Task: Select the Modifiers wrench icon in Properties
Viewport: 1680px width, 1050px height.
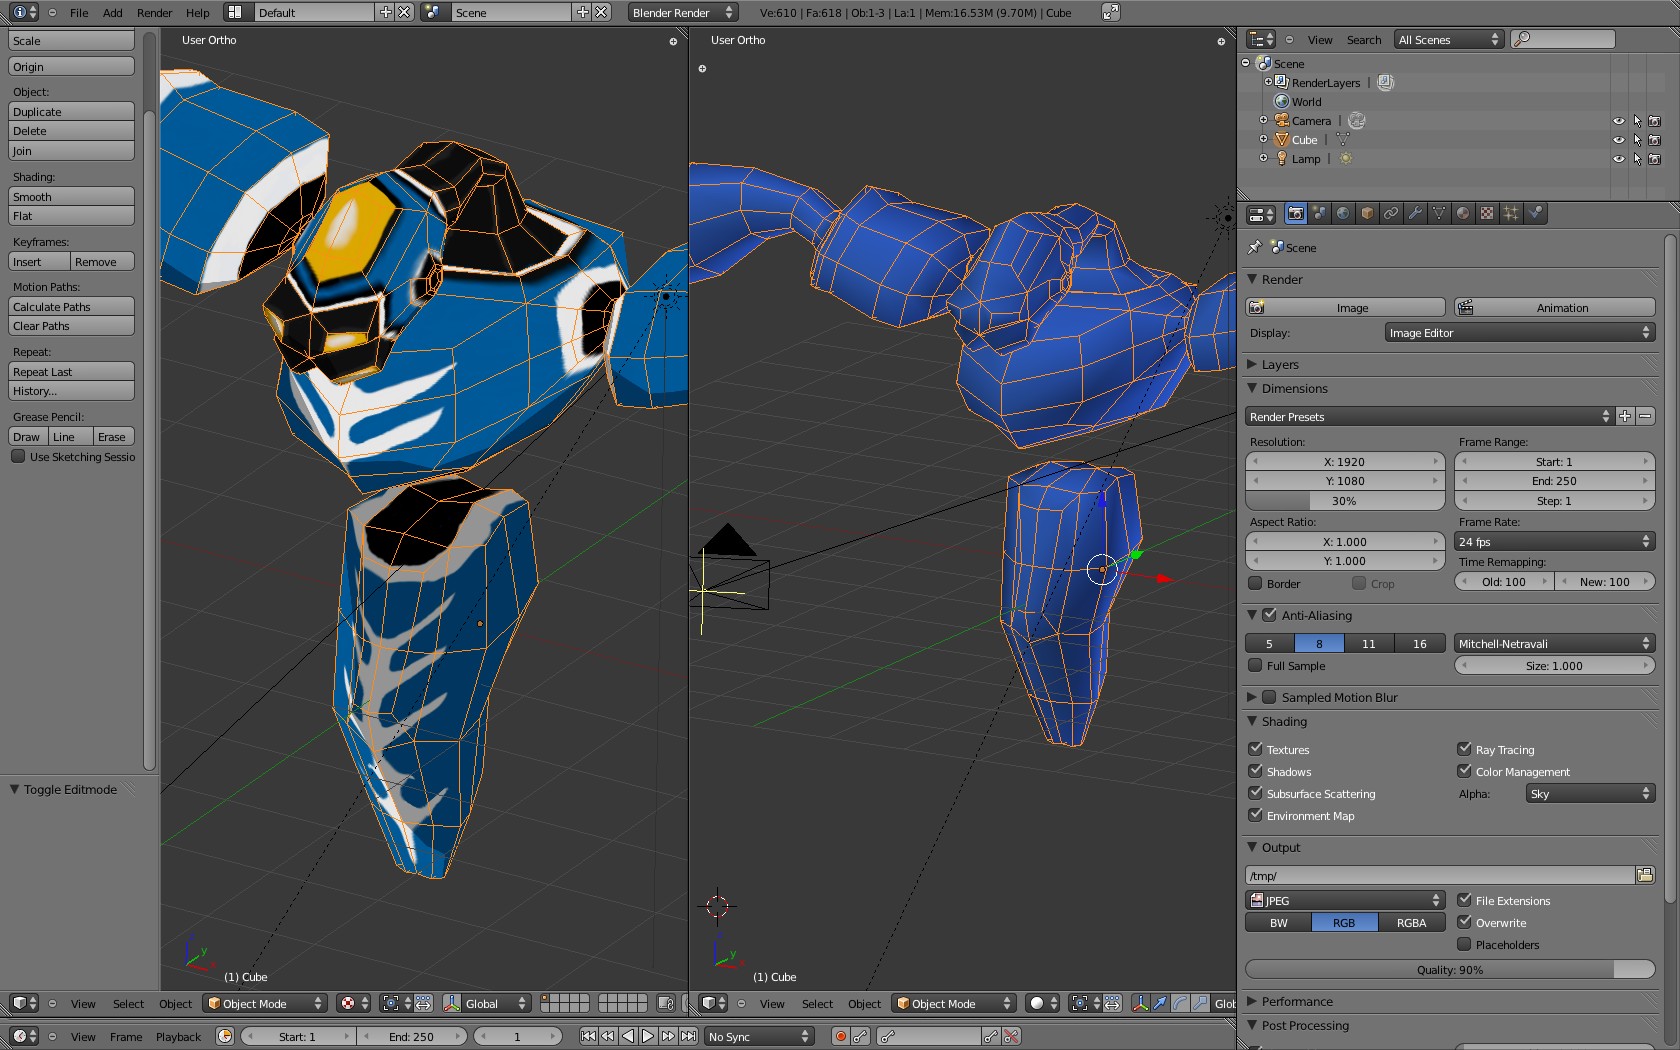Action: click(1415, 213)
